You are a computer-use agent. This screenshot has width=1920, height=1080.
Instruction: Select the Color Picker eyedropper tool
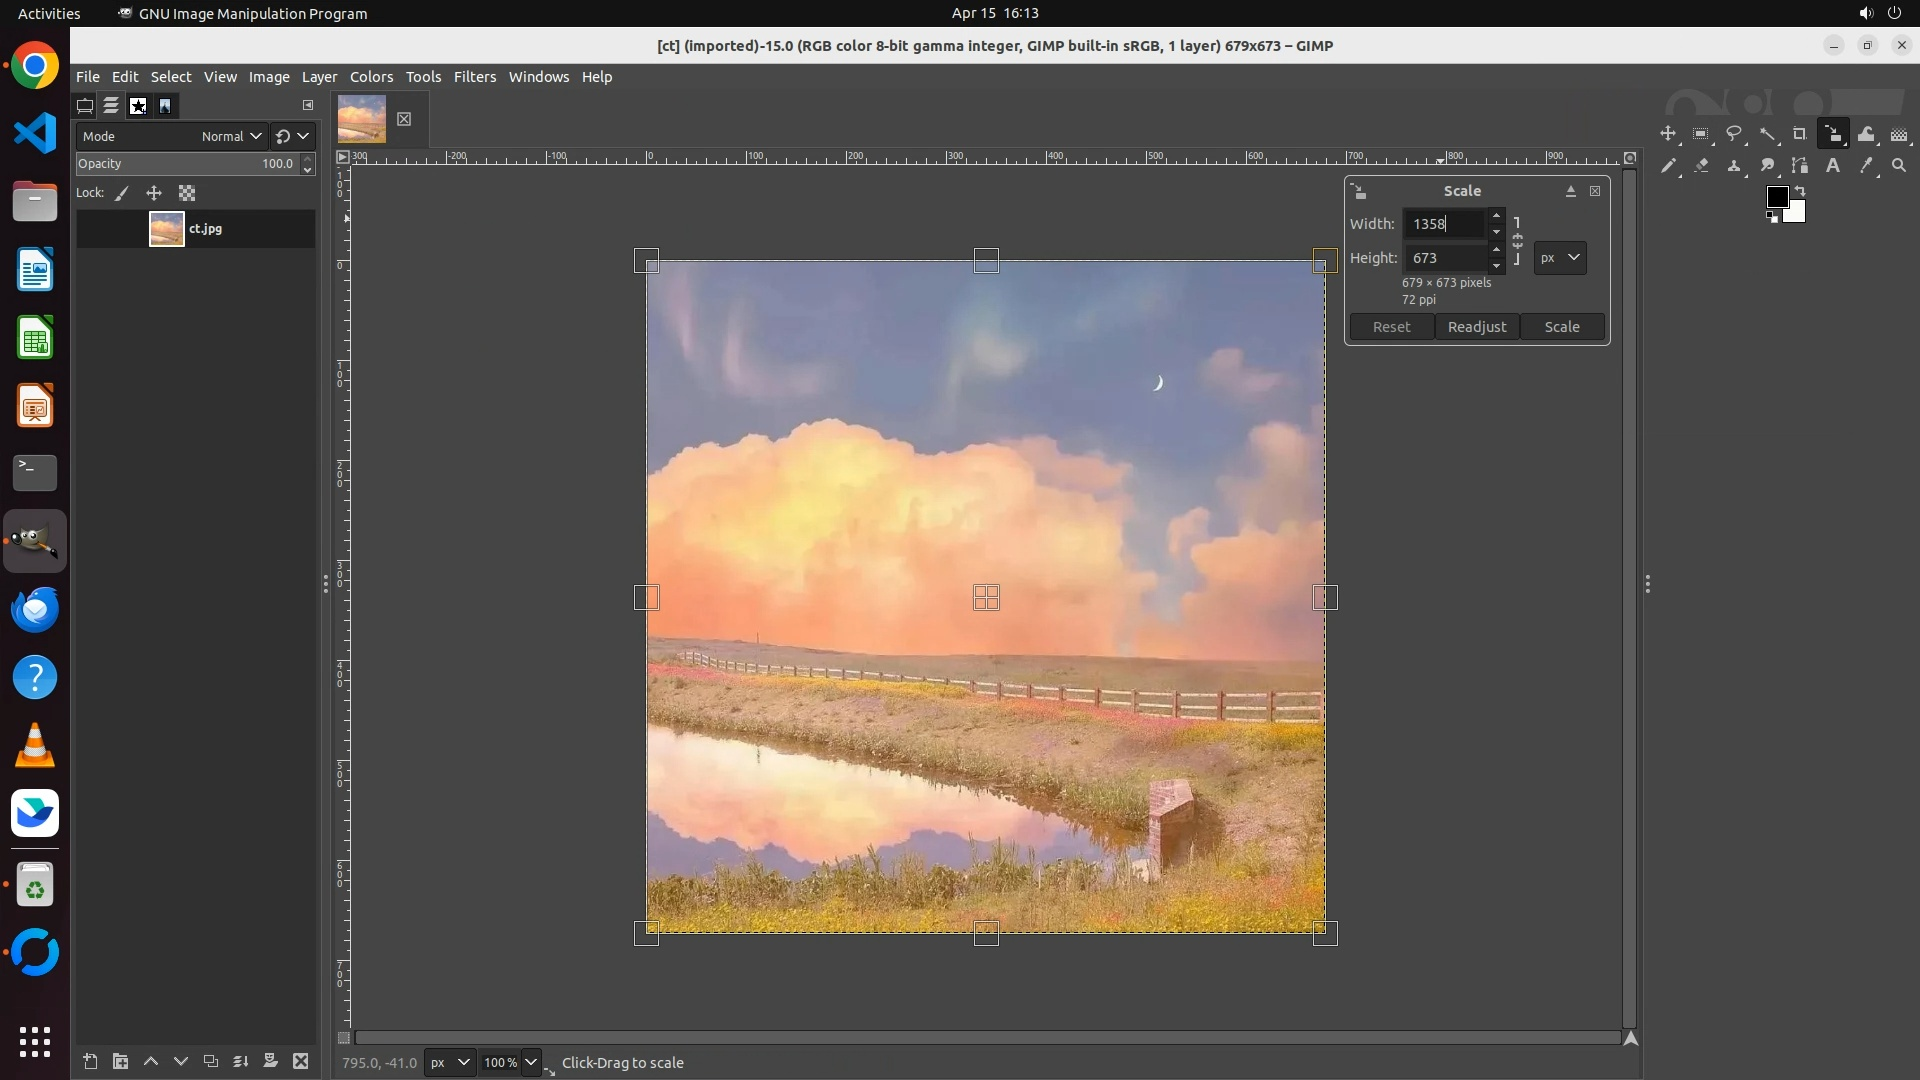tap(1866, 166)
